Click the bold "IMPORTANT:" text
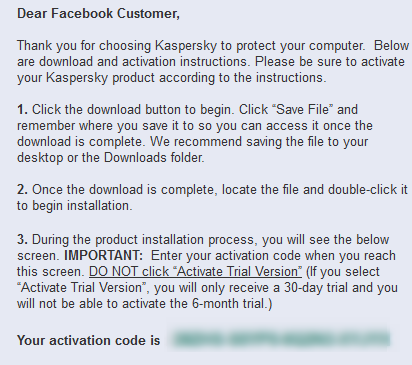Screen dimensions: 412x365 (103, 256)
